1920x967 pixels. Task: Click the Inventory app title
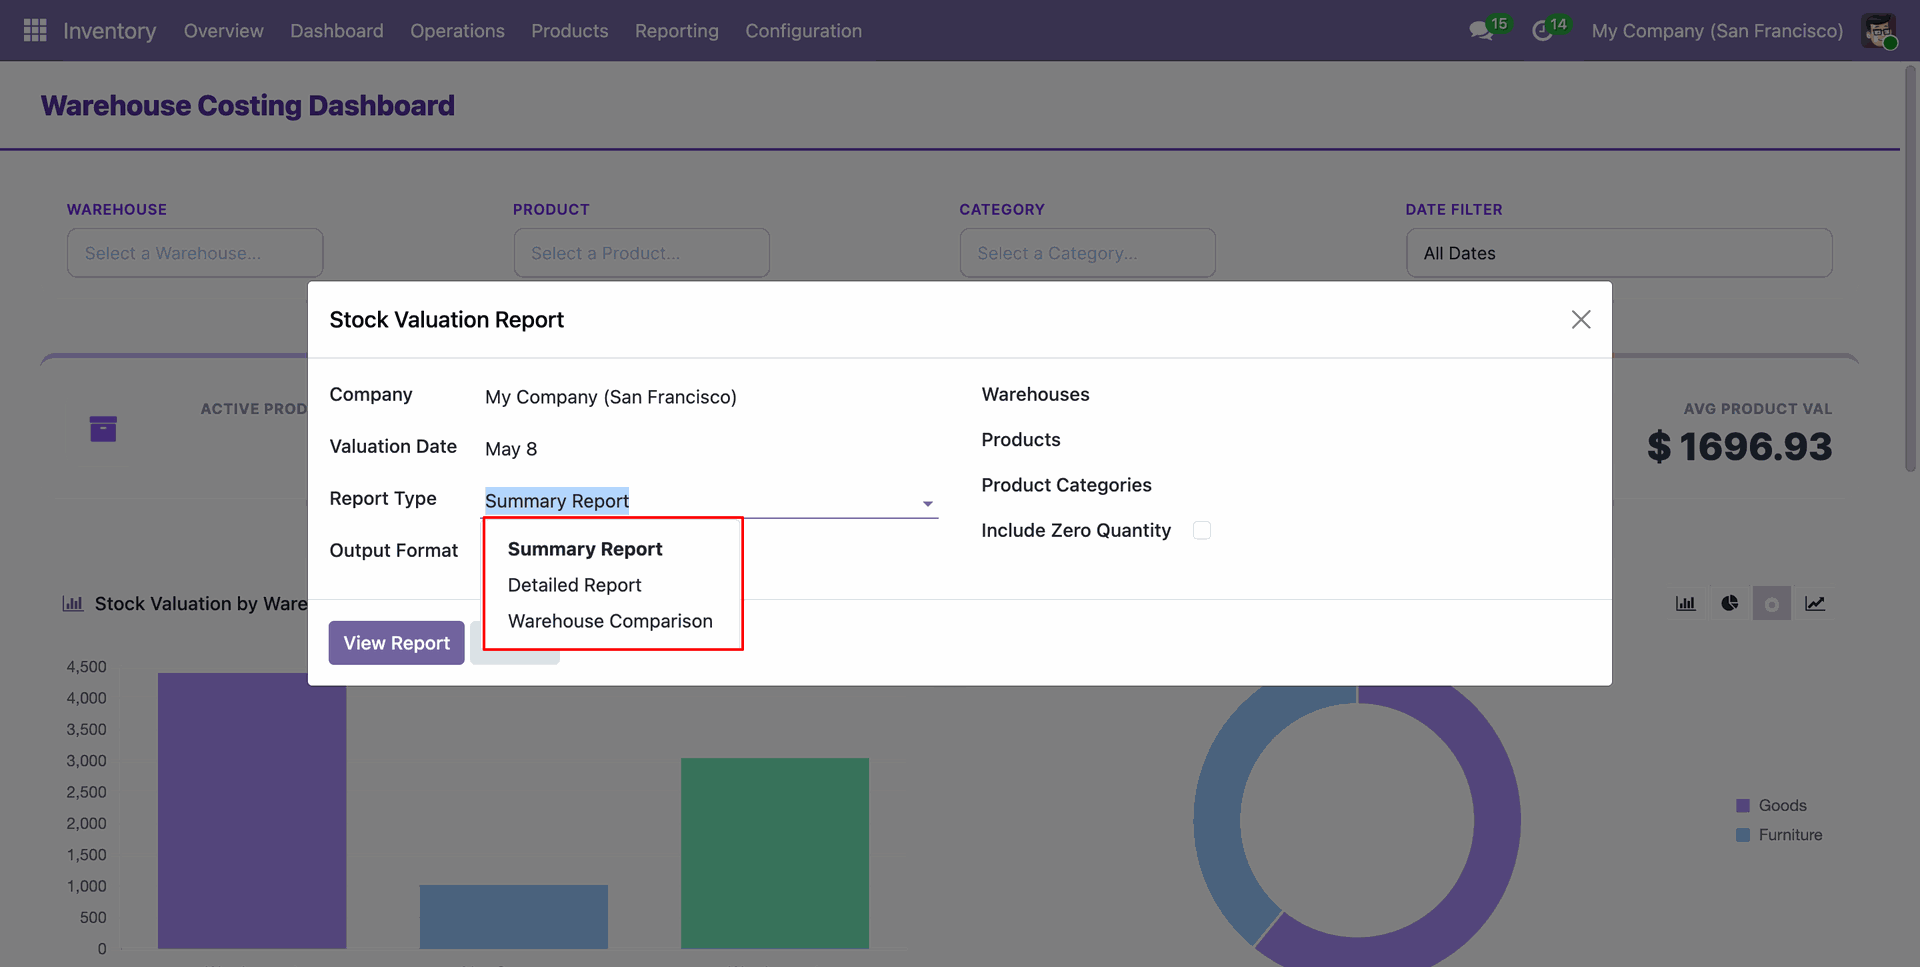109,30
